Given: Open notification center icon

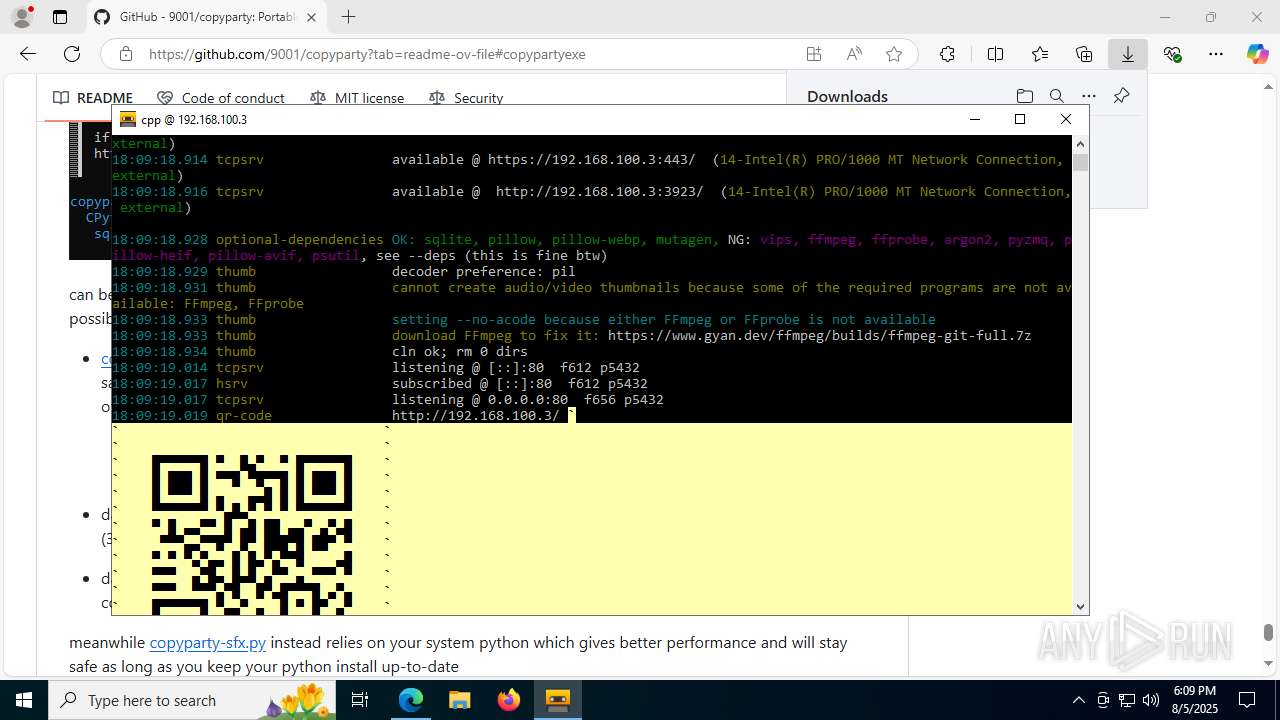Looking at the screenshot, I should (x=1247, y=700).
